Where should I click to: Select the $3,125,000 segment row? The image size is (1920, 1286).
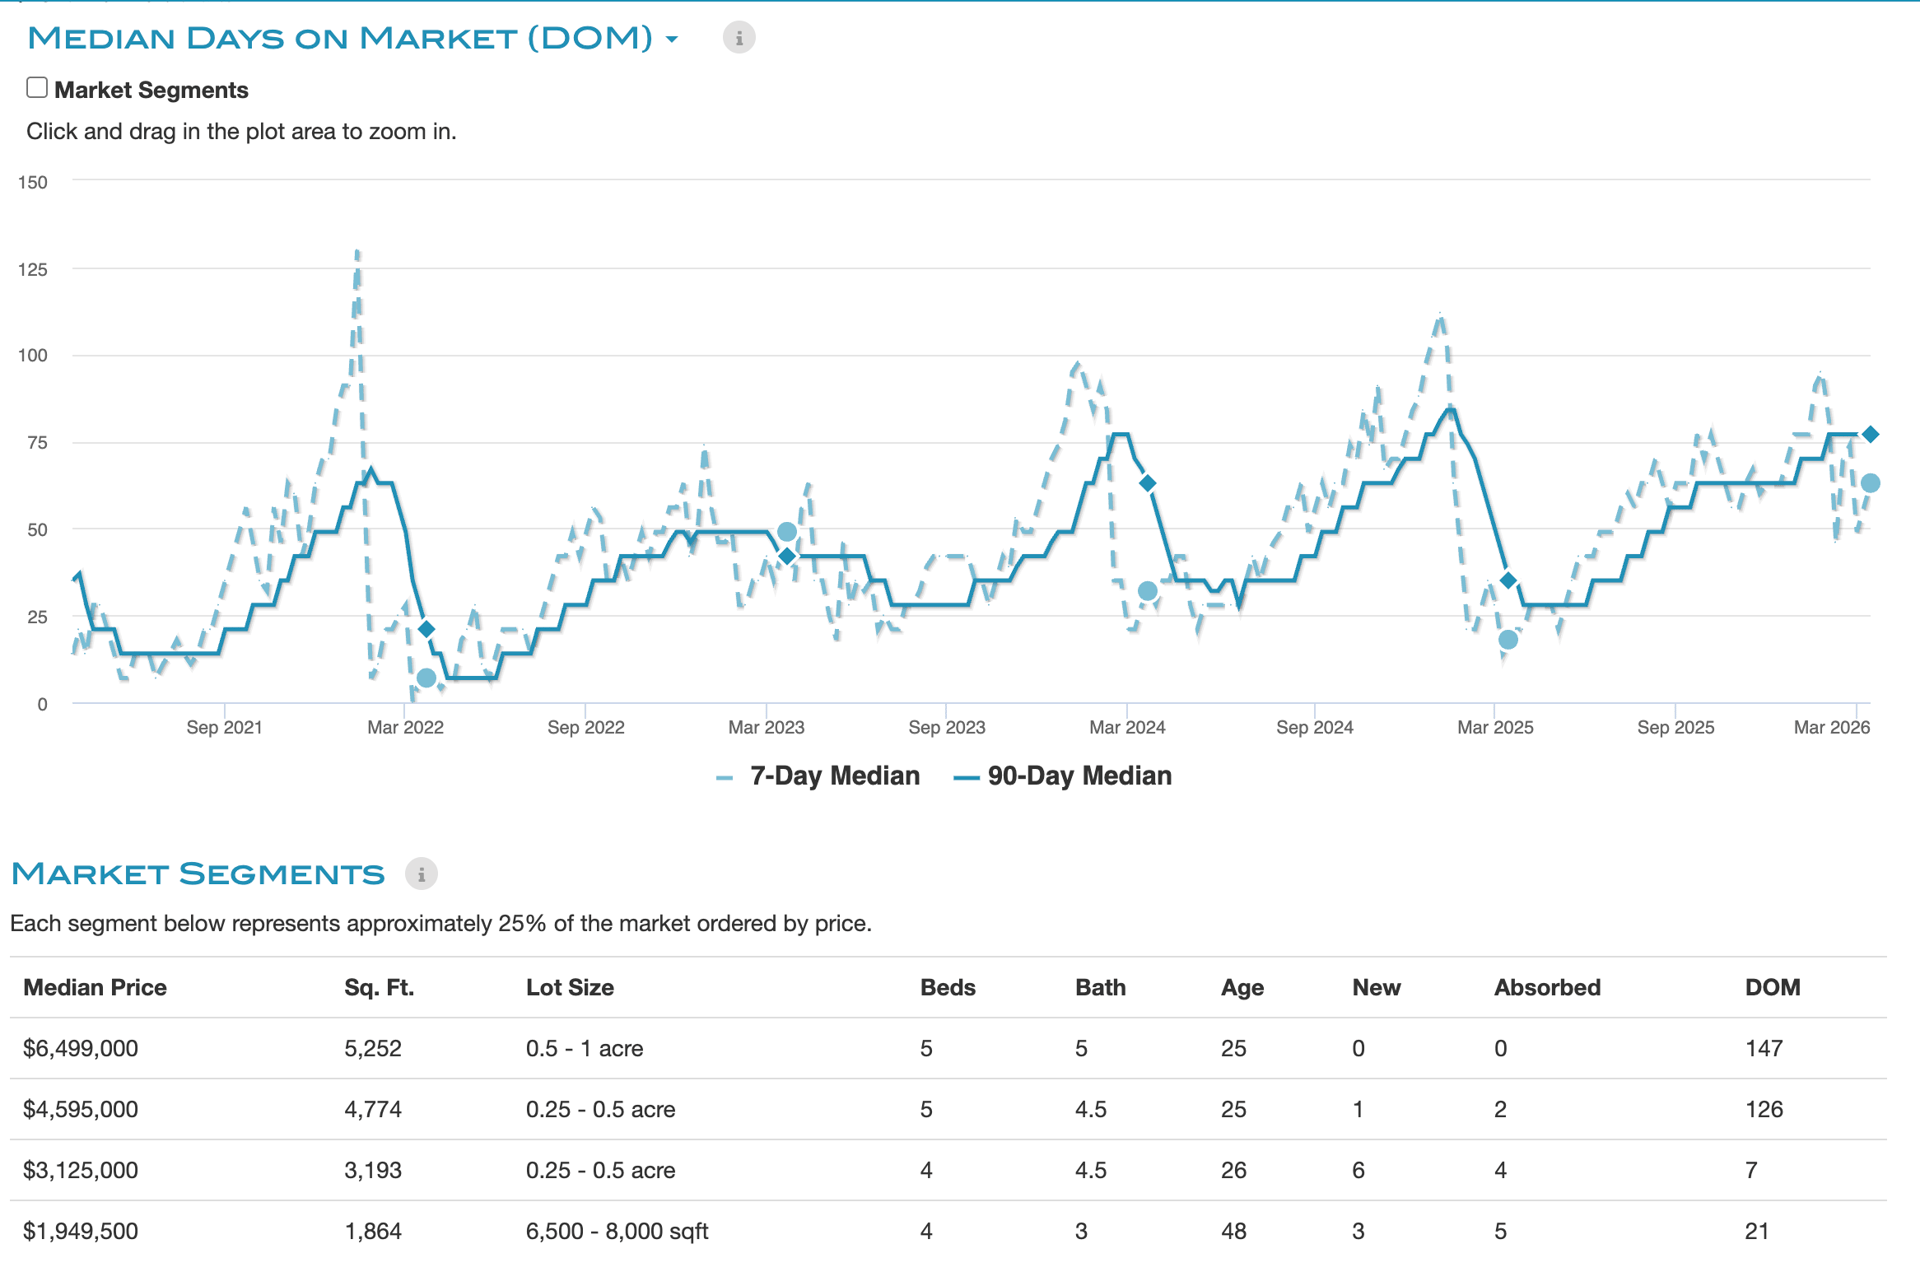tap(81, 1170)
